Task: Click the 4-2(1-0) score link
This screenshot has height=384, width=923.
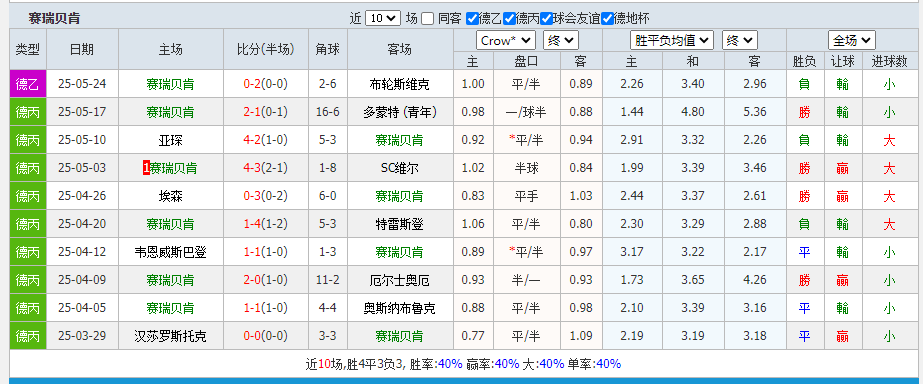Action: [265, 140]
